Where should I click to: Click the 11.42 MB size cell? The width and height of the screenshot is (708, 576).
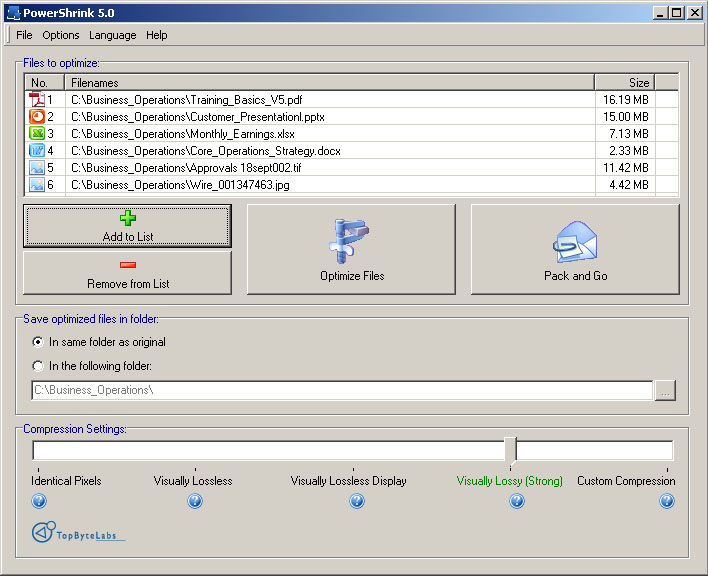pos(625,167)
